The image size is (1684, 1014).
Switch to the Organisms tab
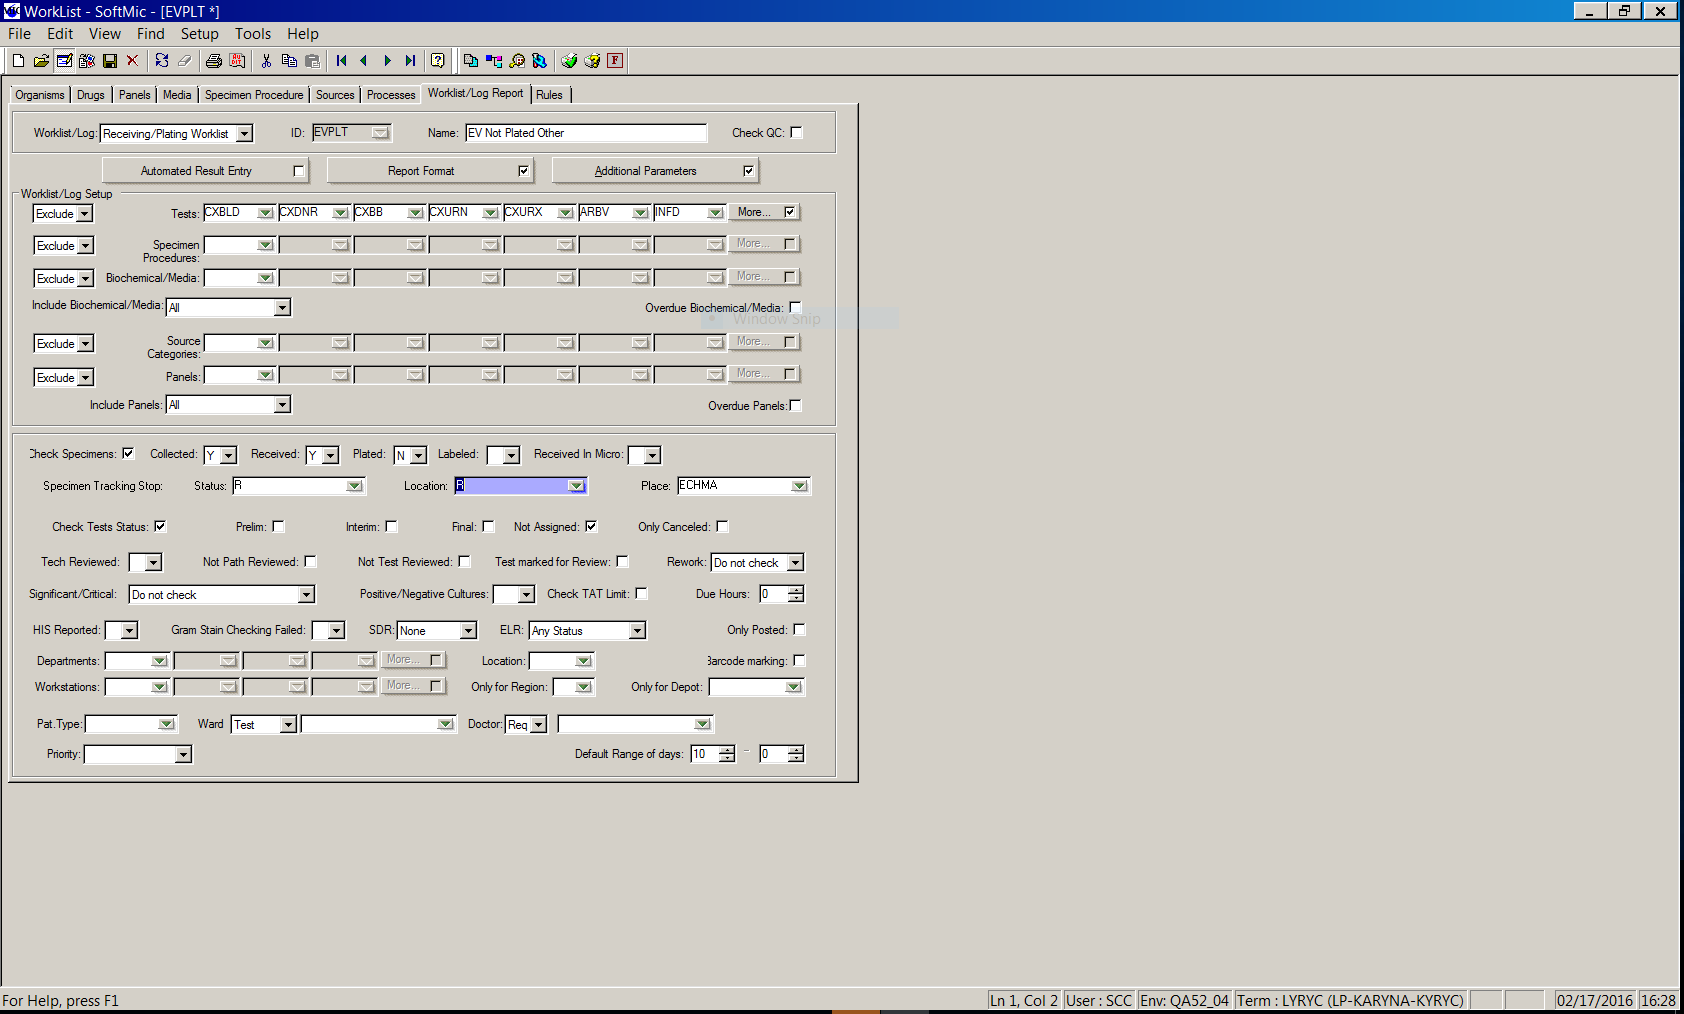(40, 95)
